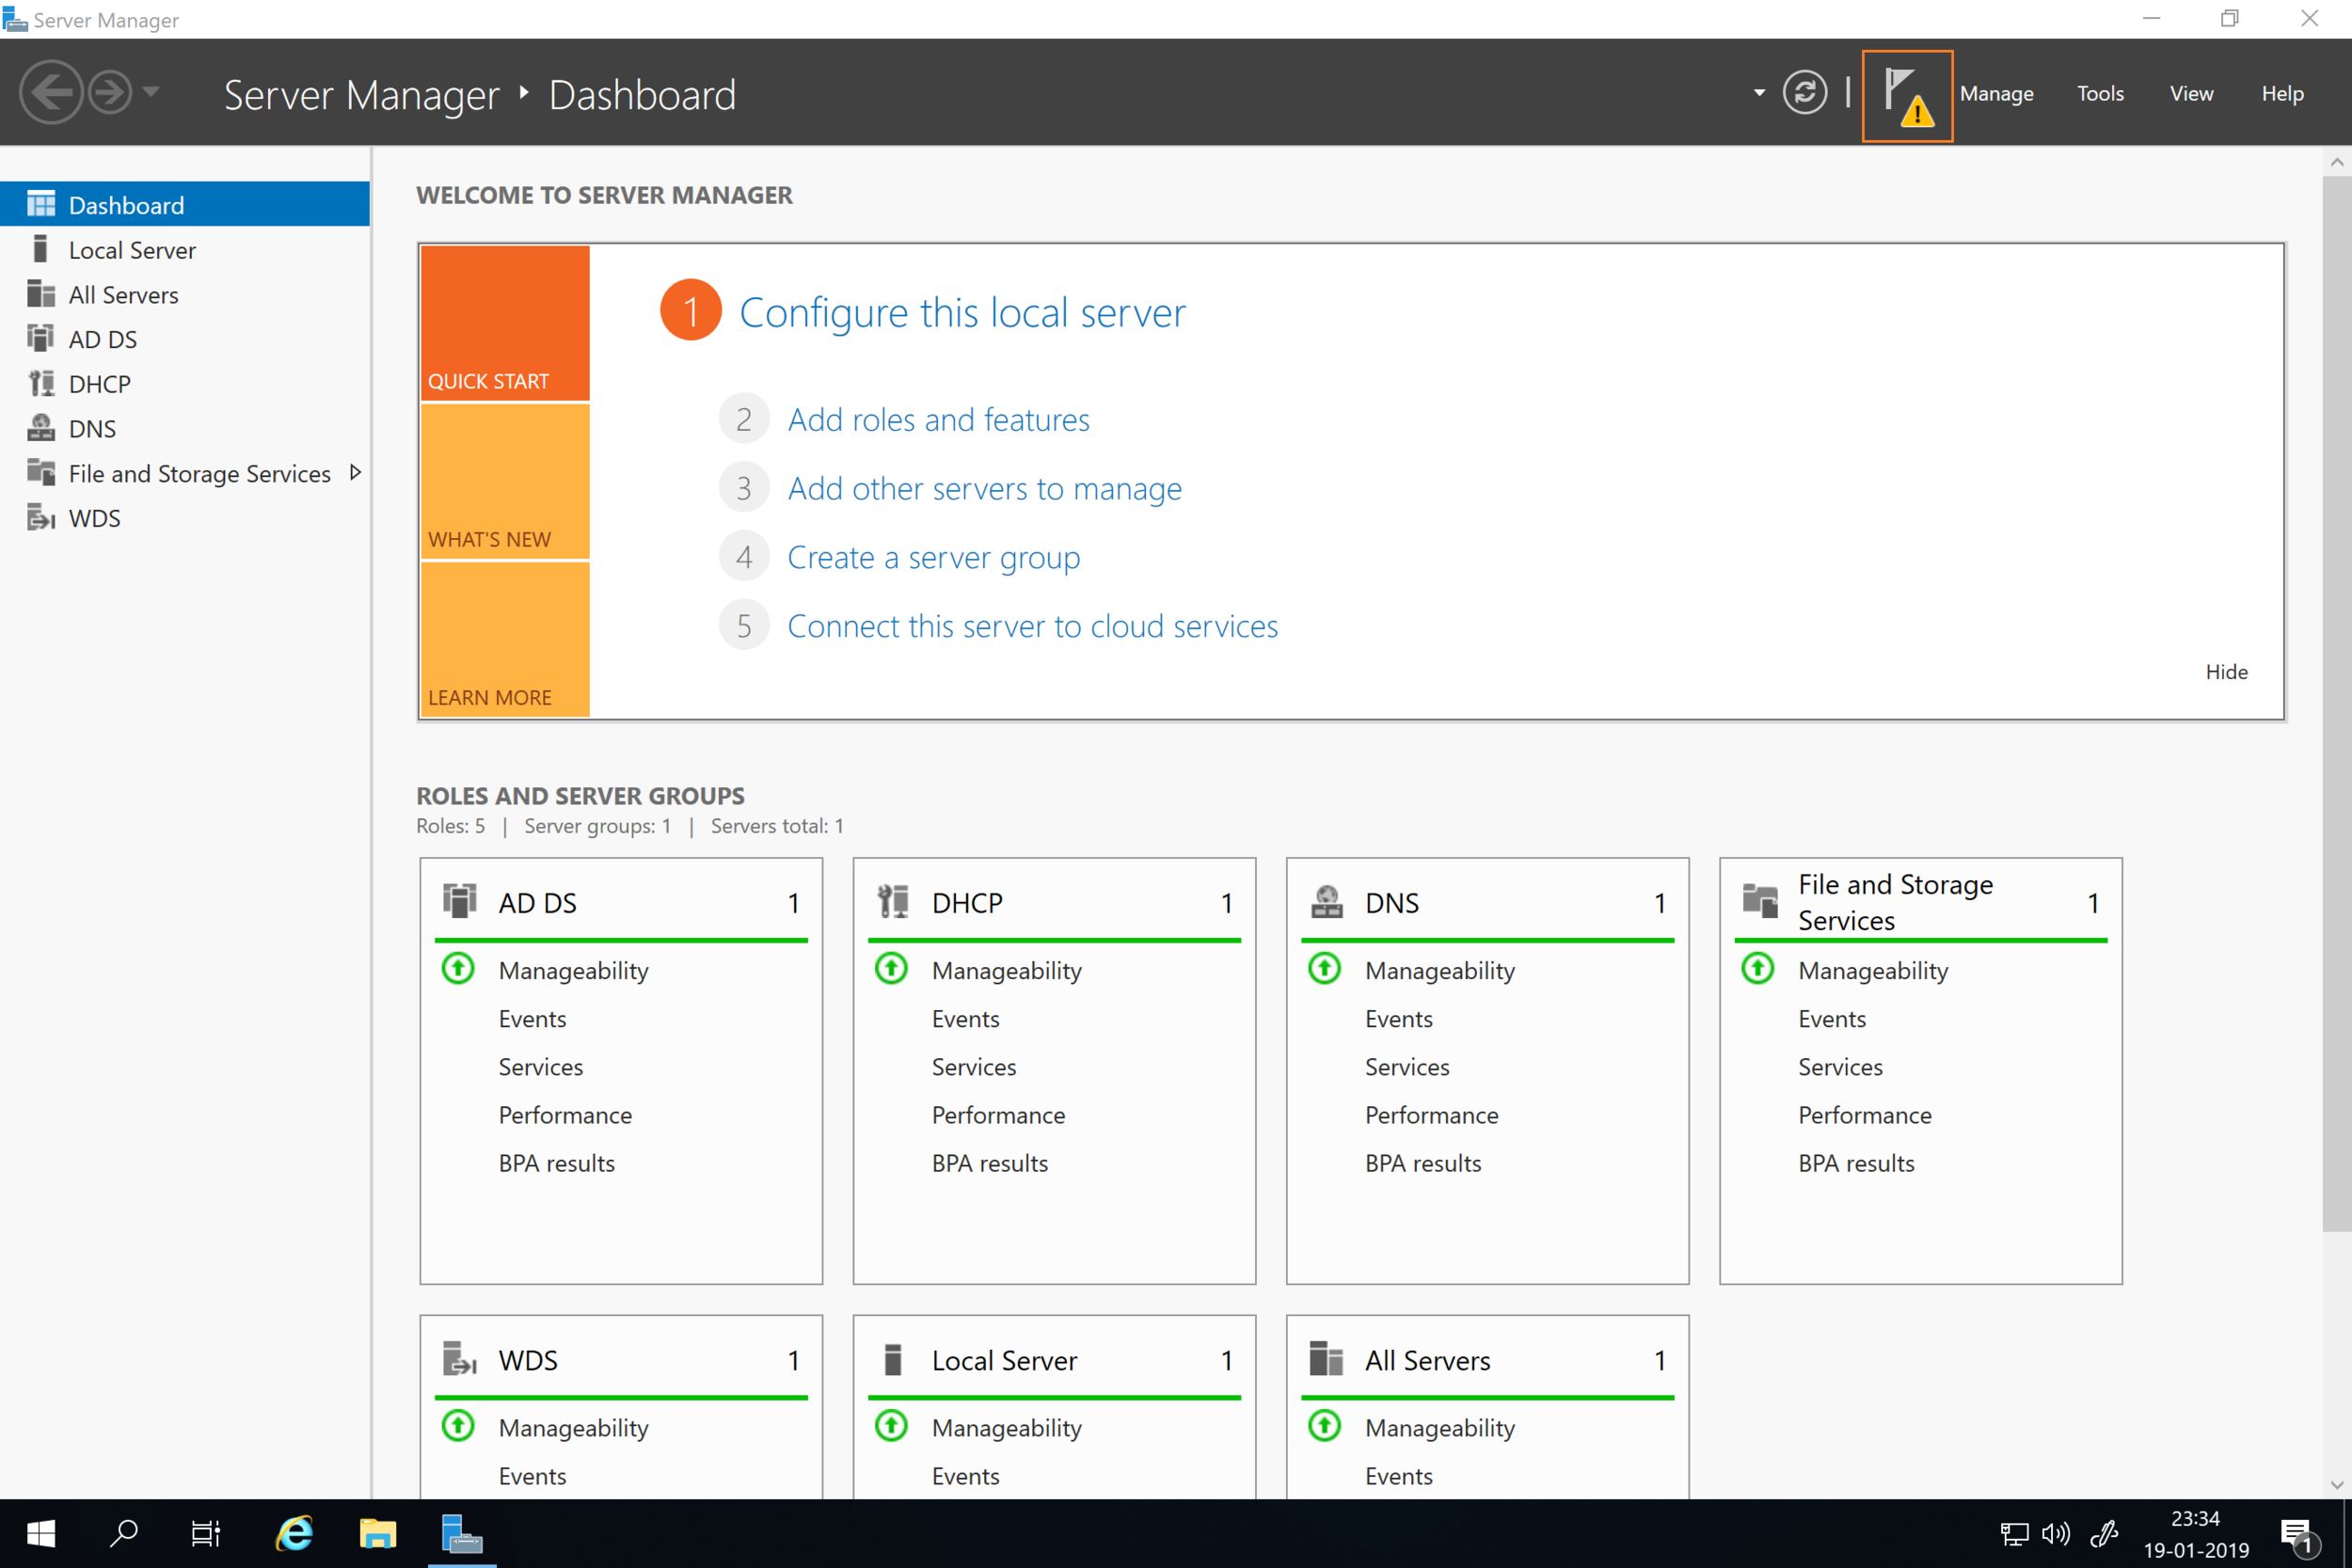The height and width of the screenshot is (1568, 2352).
Task: Open the navigation history dropdown arrow
Action: point(151,92)
